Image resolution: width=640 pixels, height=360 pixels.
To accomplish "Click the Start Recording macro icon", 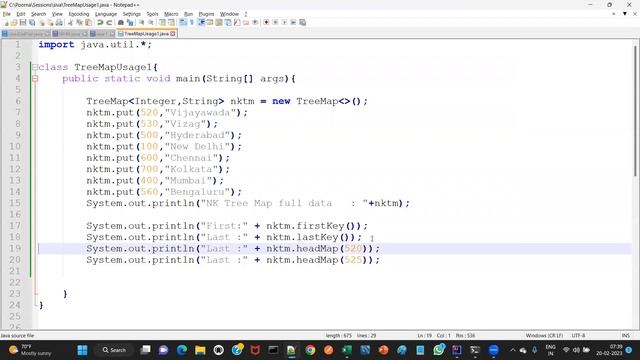I will [x=266, y=22].
